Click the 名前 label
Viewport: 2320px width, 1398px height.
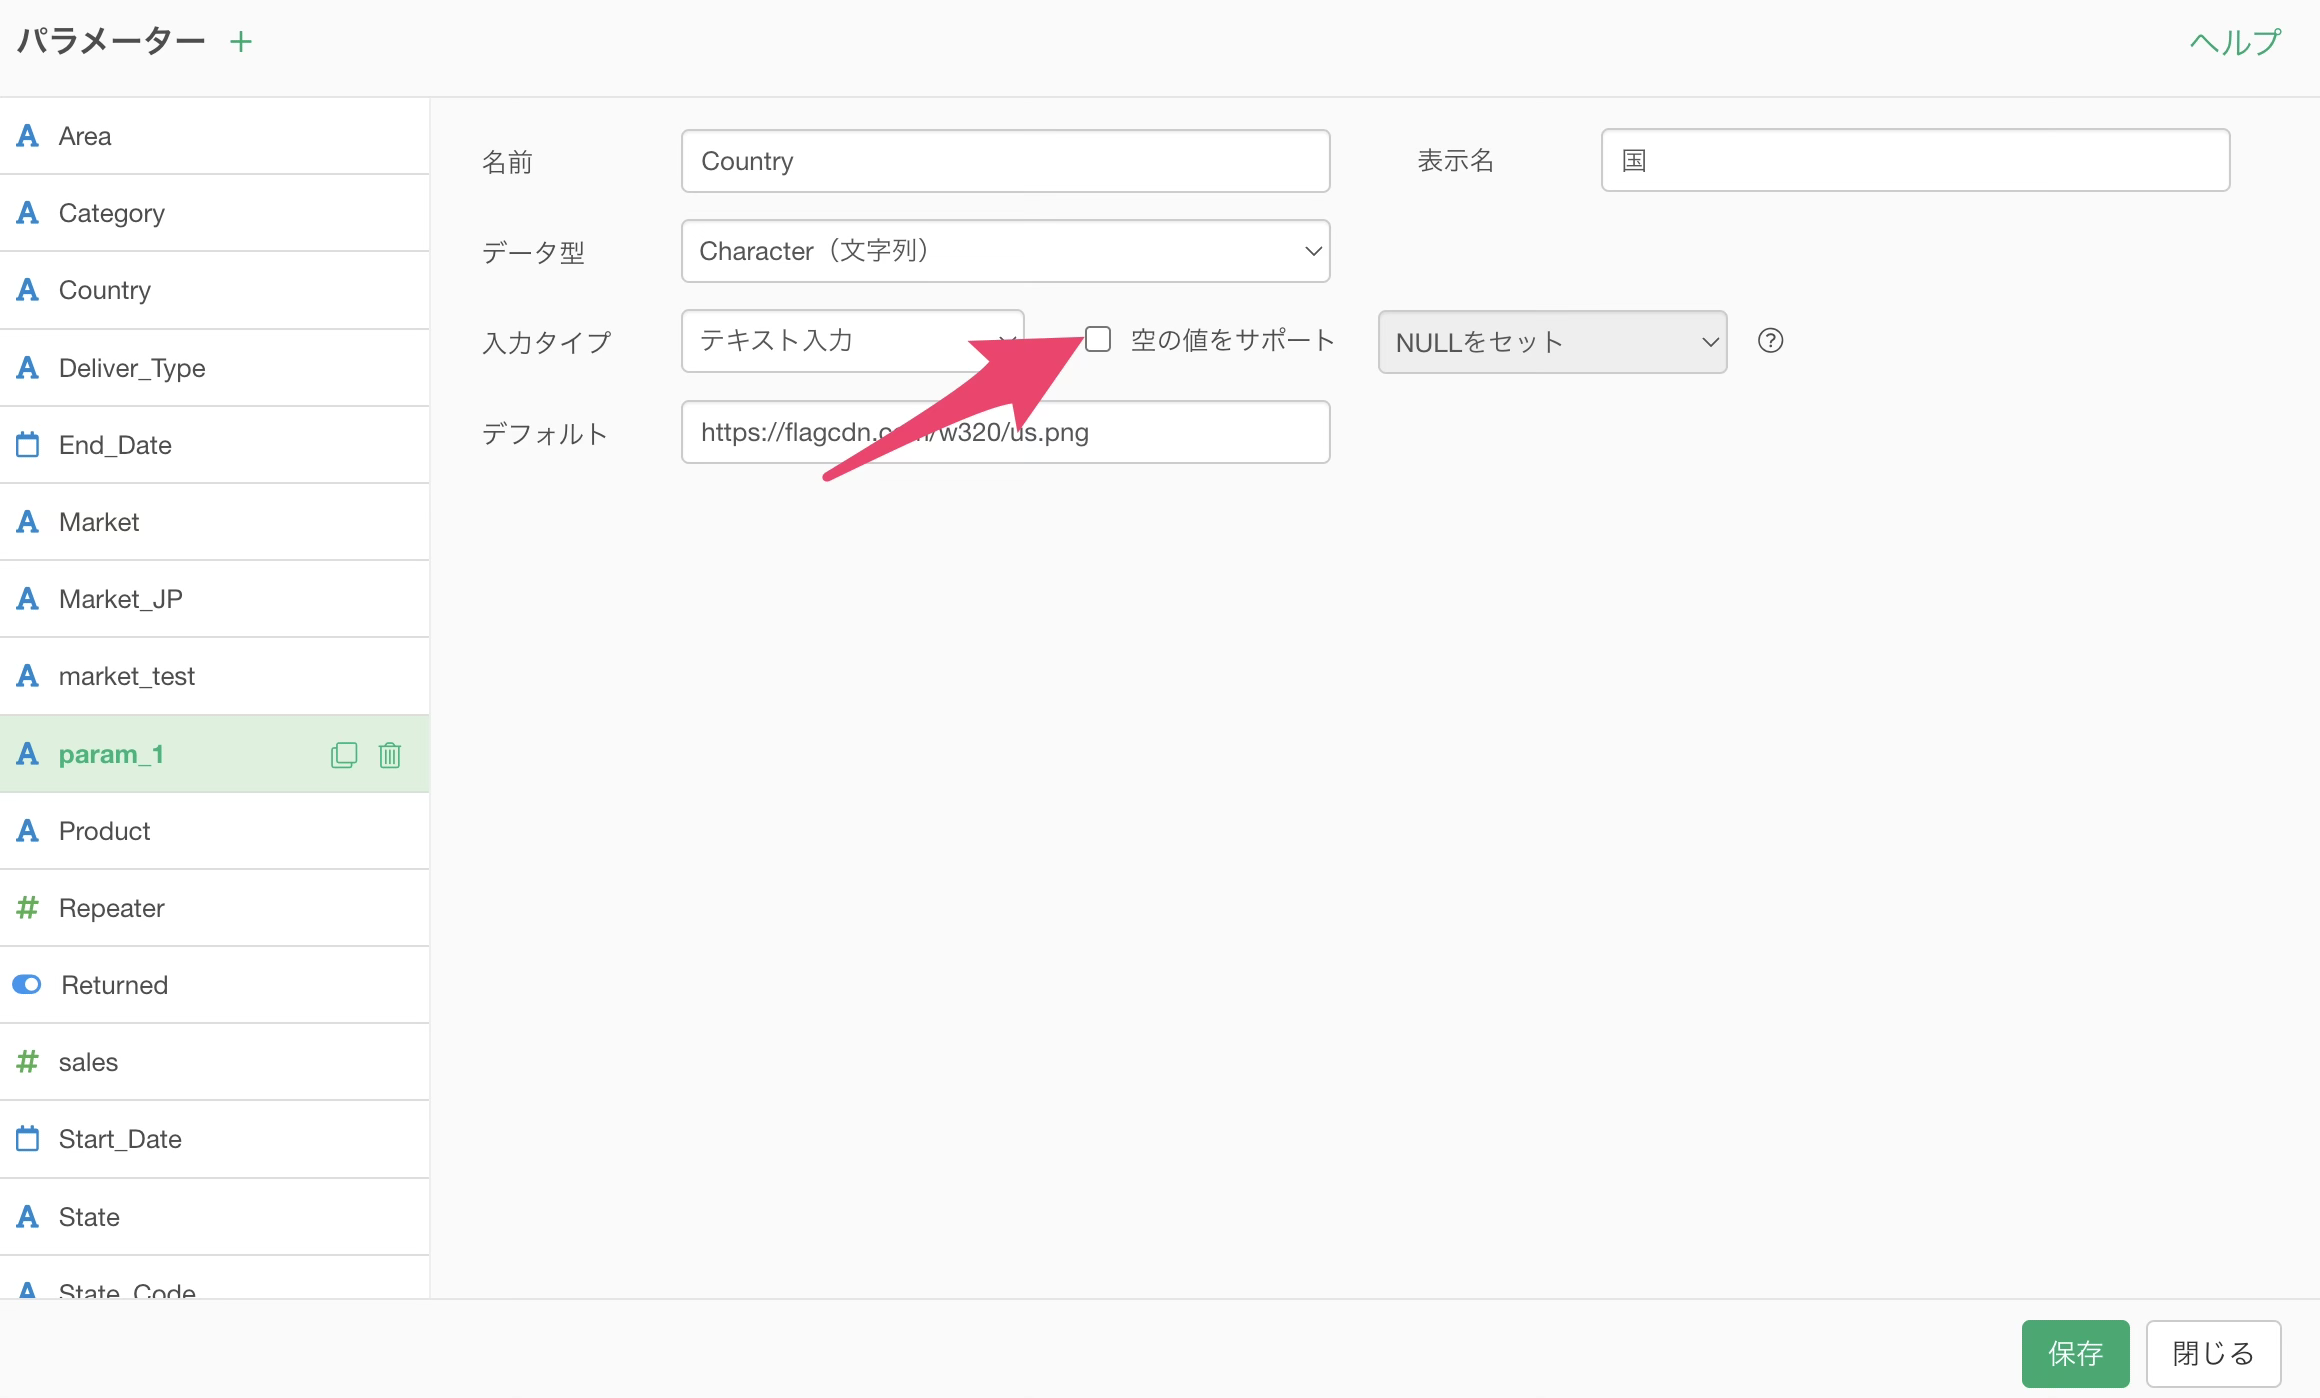tap(507, 162)
